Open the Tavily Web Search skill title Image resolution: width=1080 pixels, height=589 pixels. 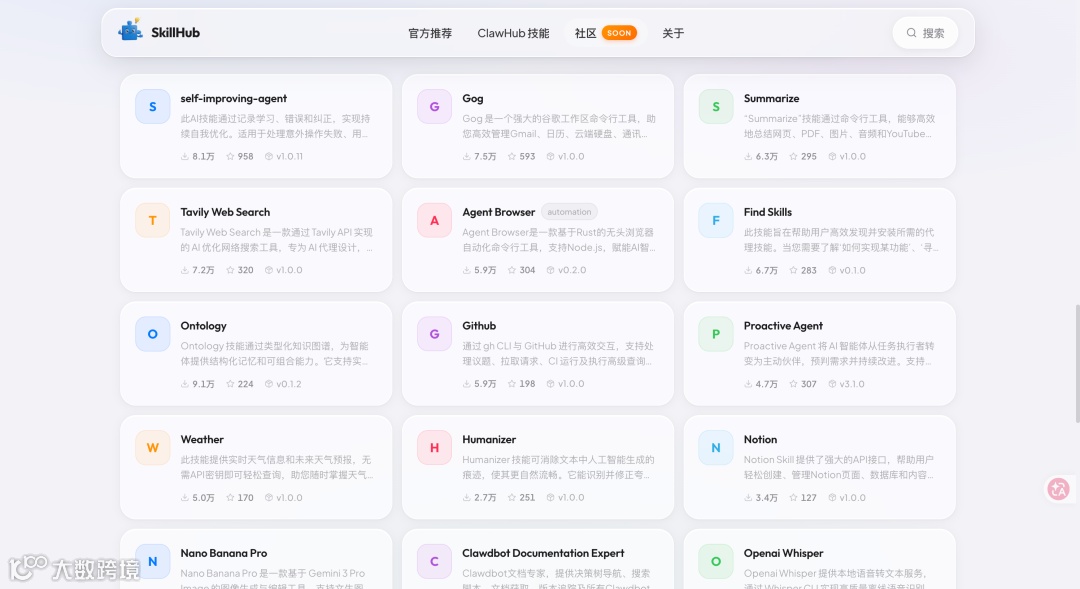225,212
